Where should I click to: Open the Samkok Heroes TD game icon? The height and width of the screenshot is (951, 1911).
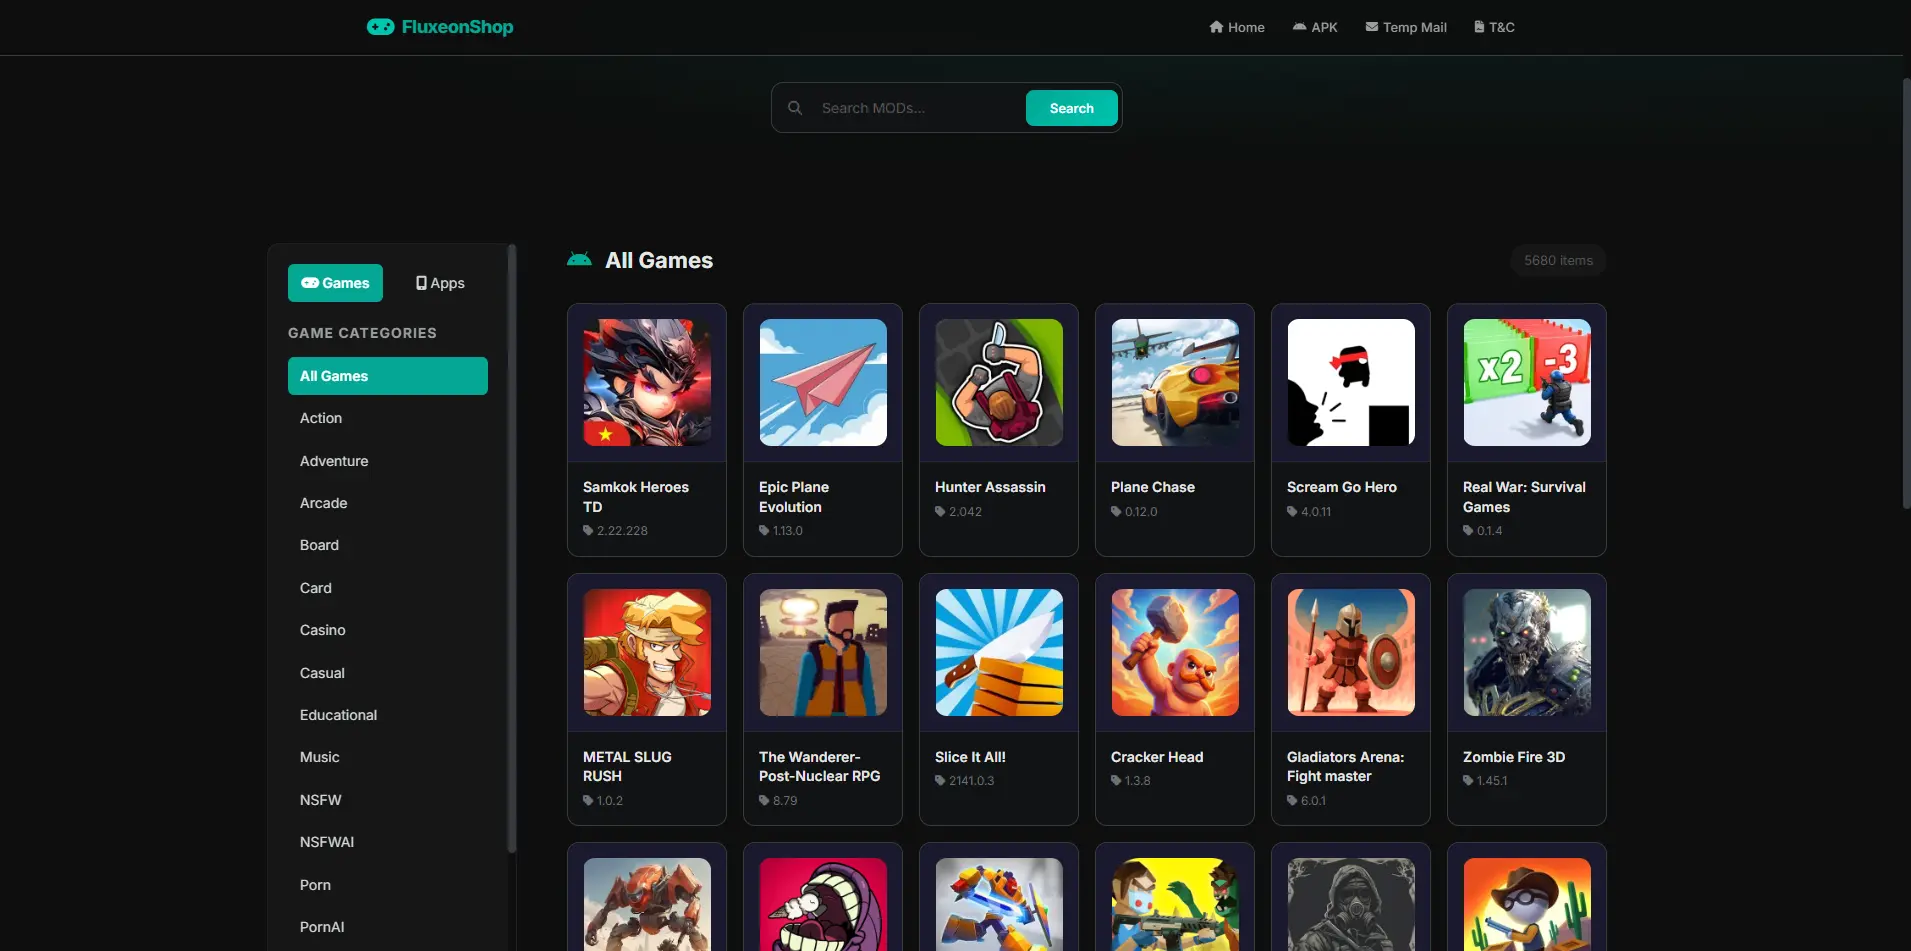[x=647, y=382]
